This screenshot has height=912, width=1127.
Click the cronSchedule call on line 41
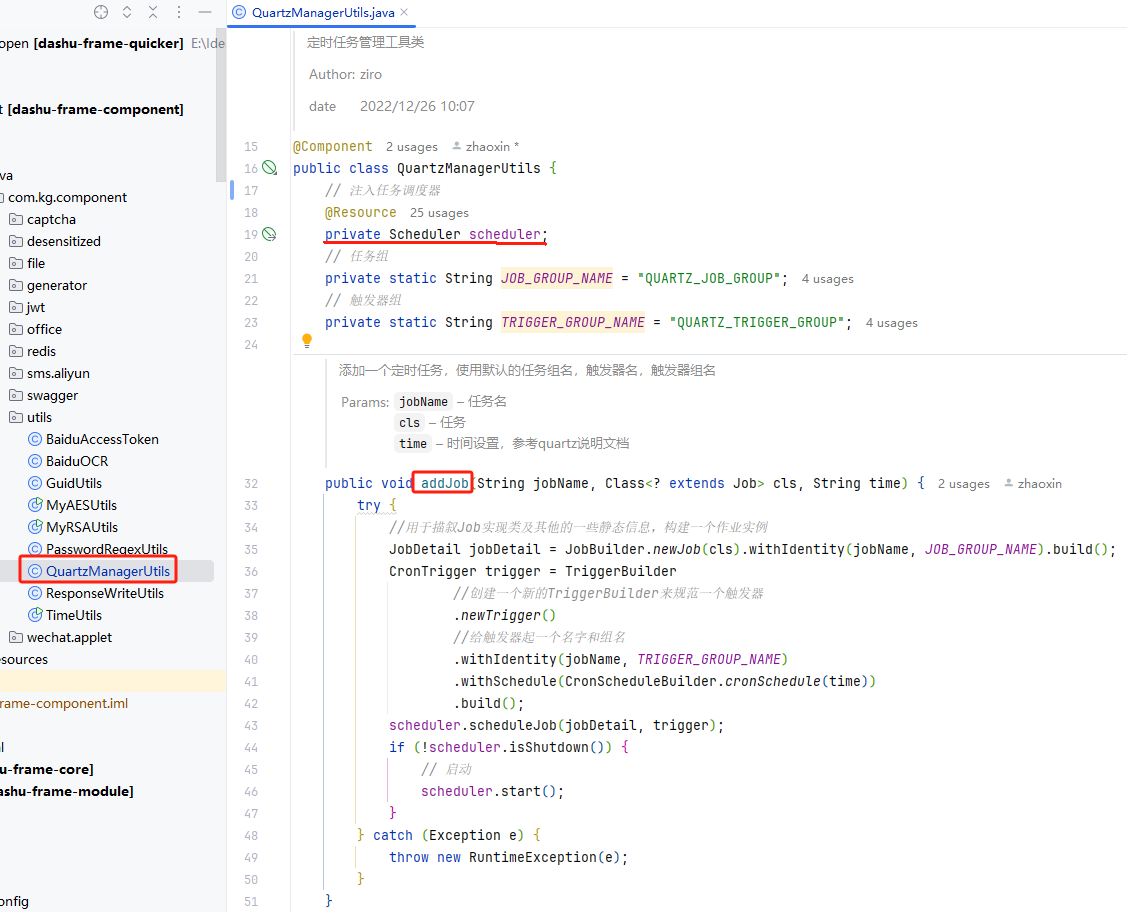point(773,681)
